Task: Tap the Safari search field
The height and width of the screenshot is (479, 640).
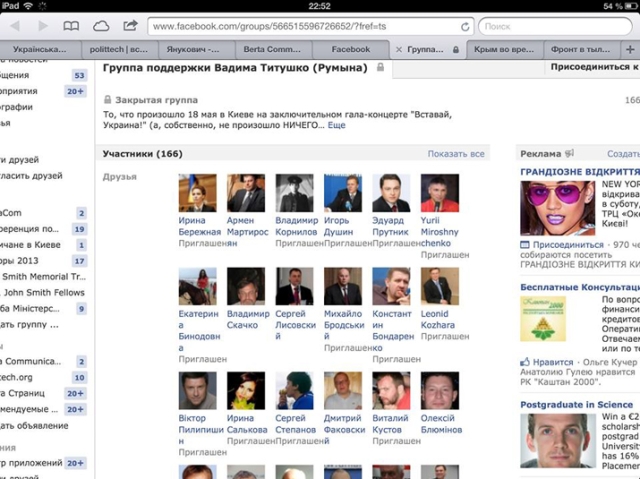Action: pyautogui.click(x=555, y=26)
